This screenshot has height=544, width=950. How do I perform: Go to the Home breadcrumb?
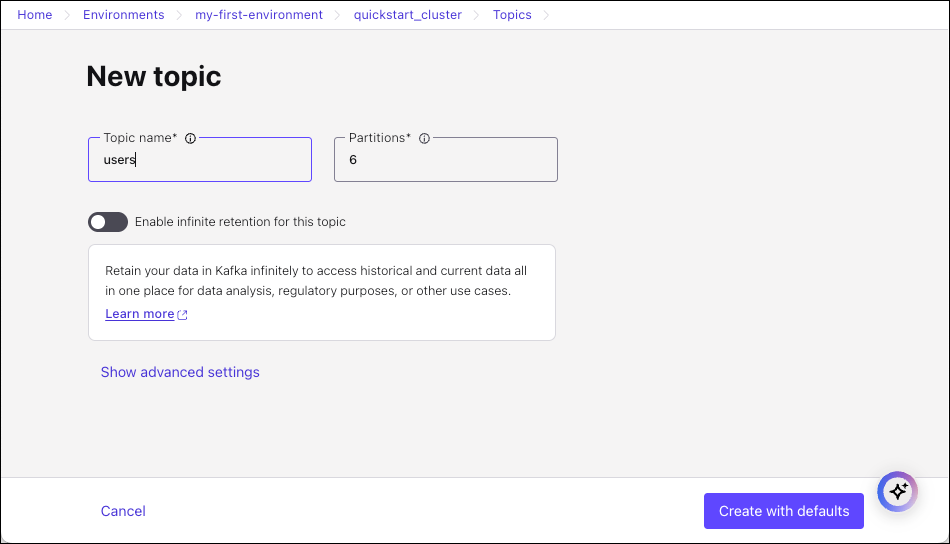pyautogui.click(x=35, y=15)
